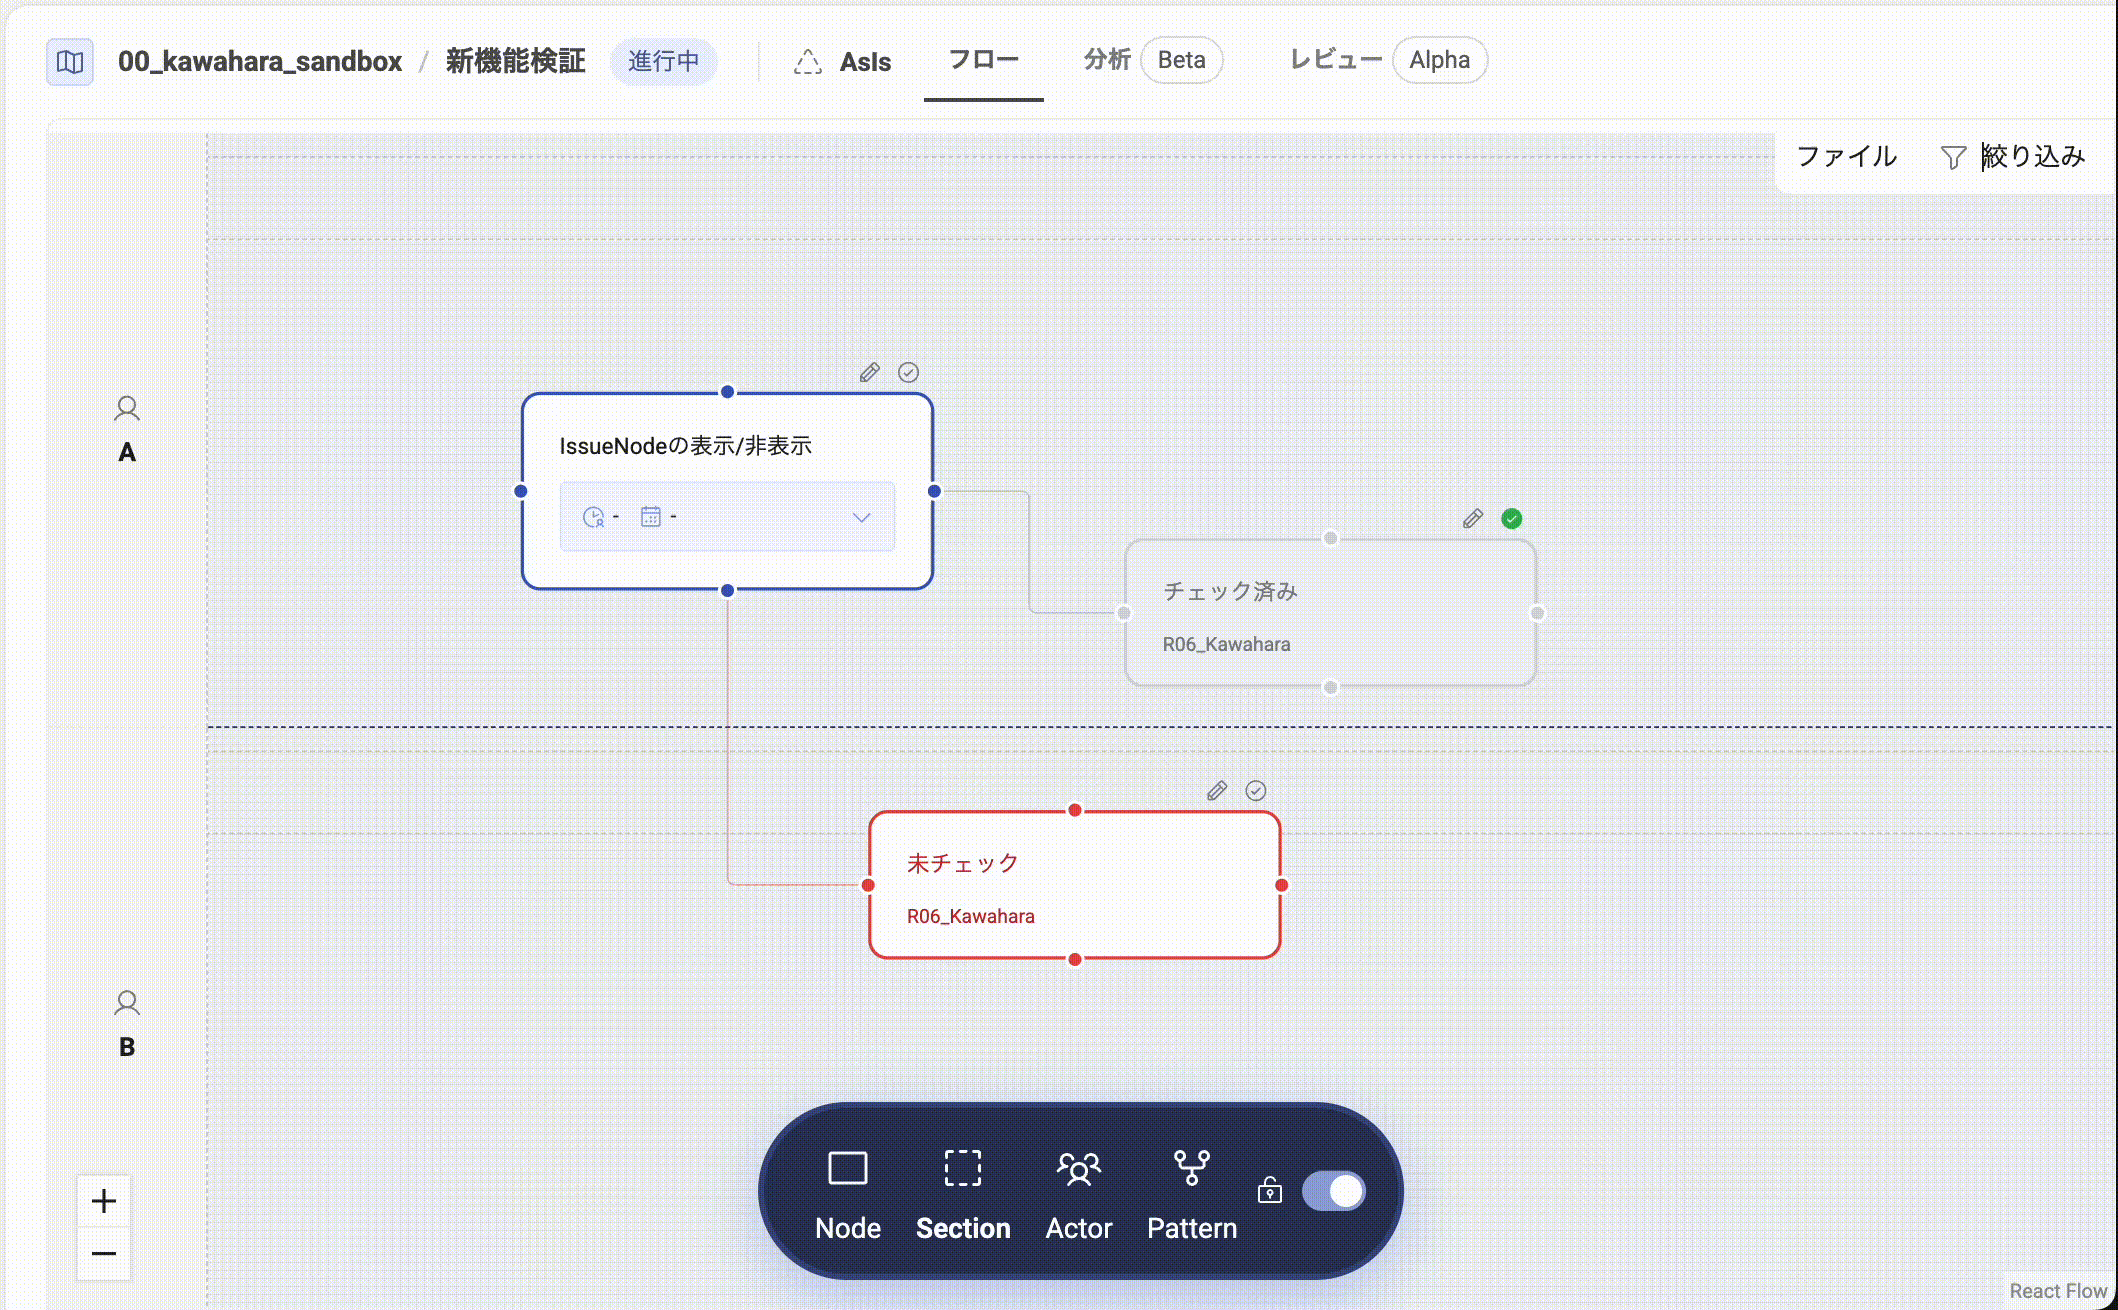Choose the Pattern tool

1192,1193
